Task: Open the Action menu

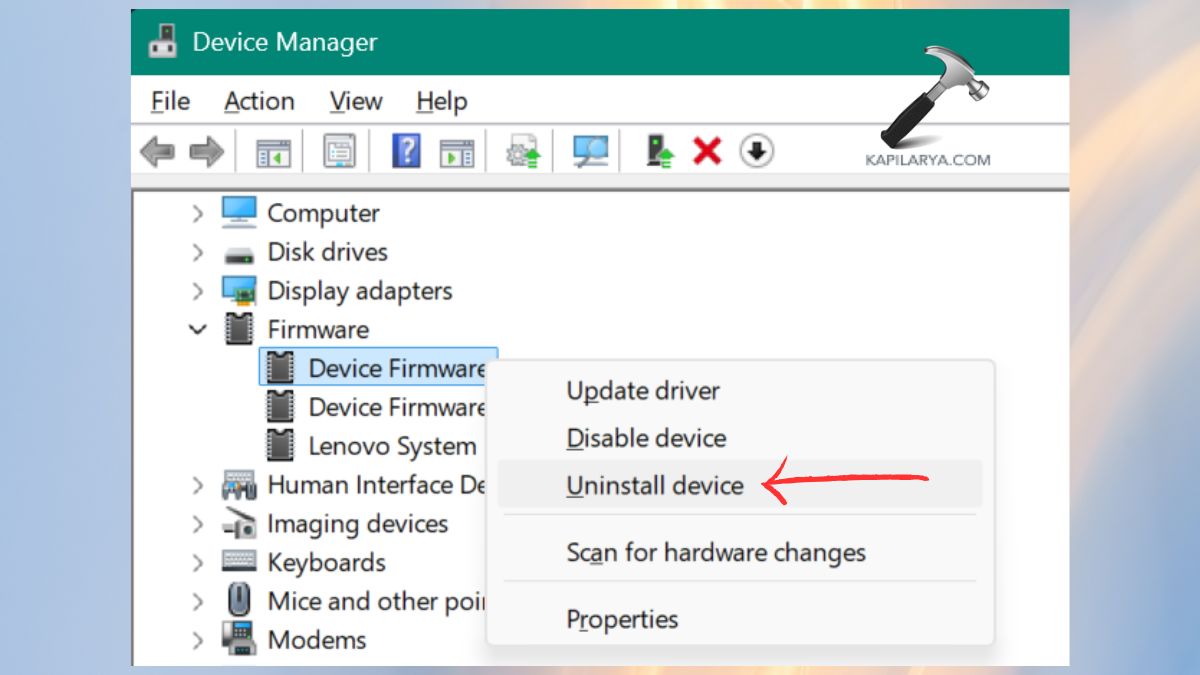Action: tap(259, 101)
